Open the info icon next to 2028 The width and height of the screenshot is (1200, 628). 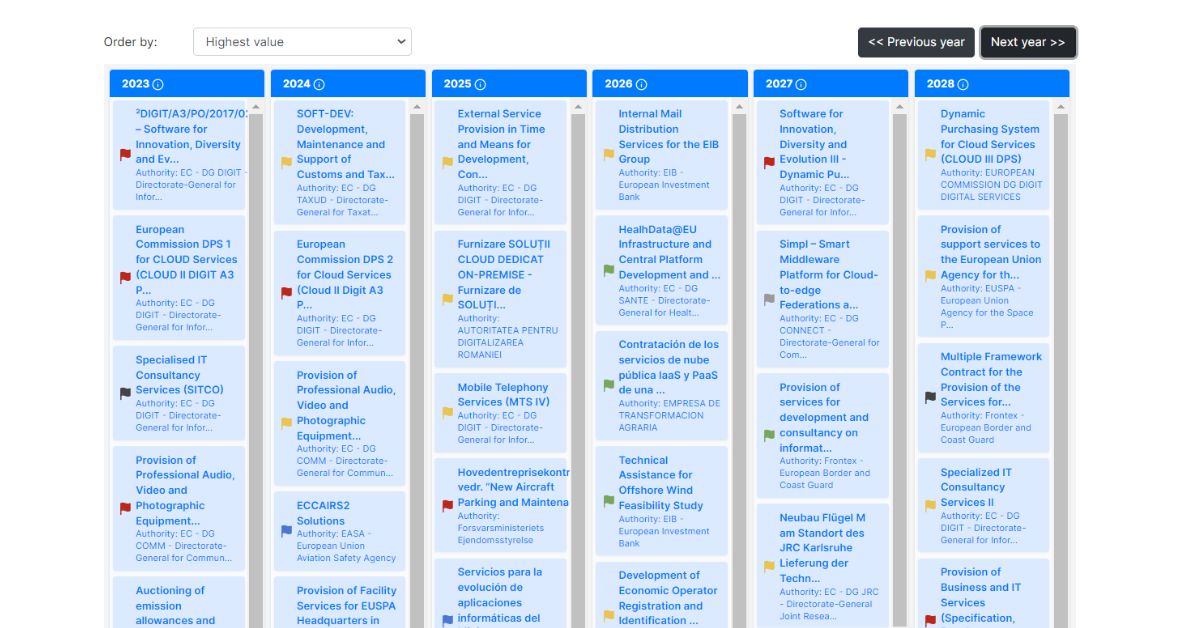pos(962,84)
